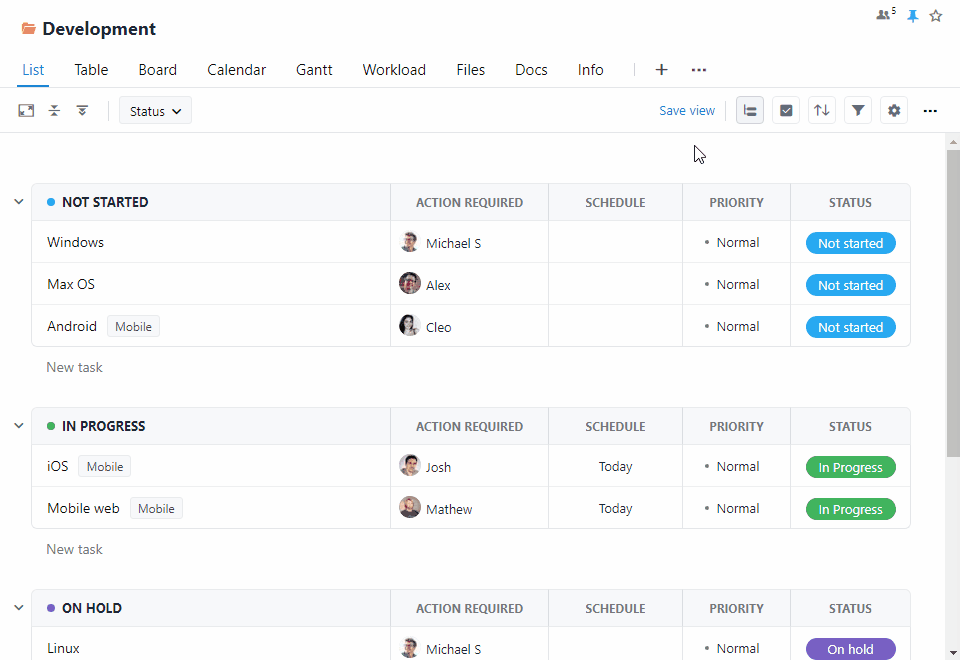Click Today schedule of Mobile web task

[615, 509]
